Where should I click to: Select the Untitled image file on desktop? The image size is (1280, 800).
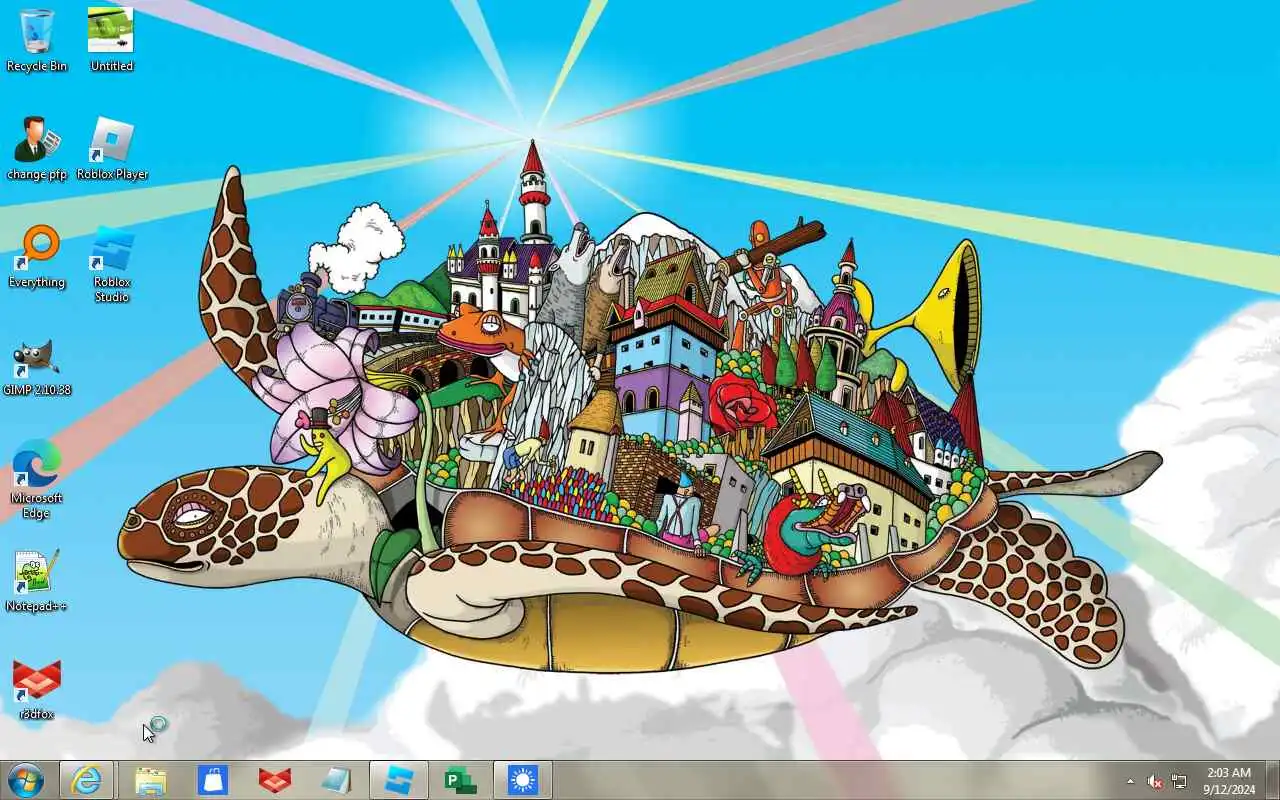point(111,40)
